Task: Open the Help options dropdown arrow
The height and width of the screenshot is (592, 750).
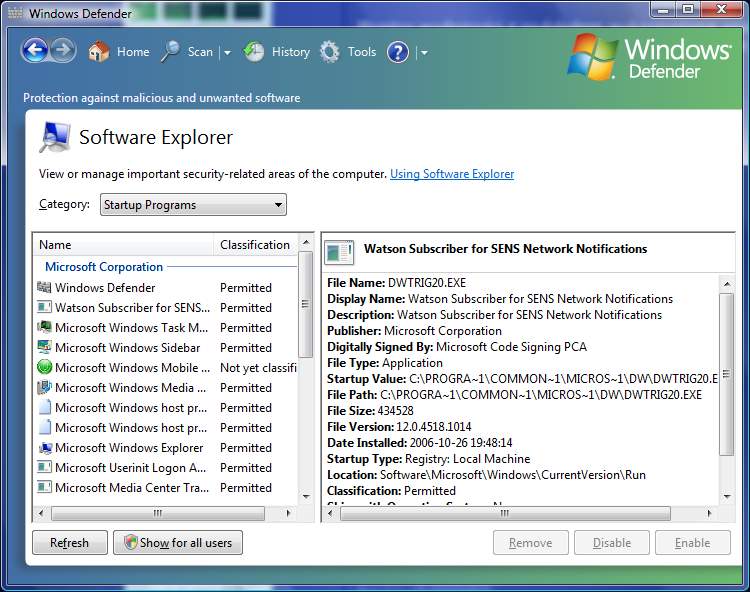Action: [x=424, y=53]
